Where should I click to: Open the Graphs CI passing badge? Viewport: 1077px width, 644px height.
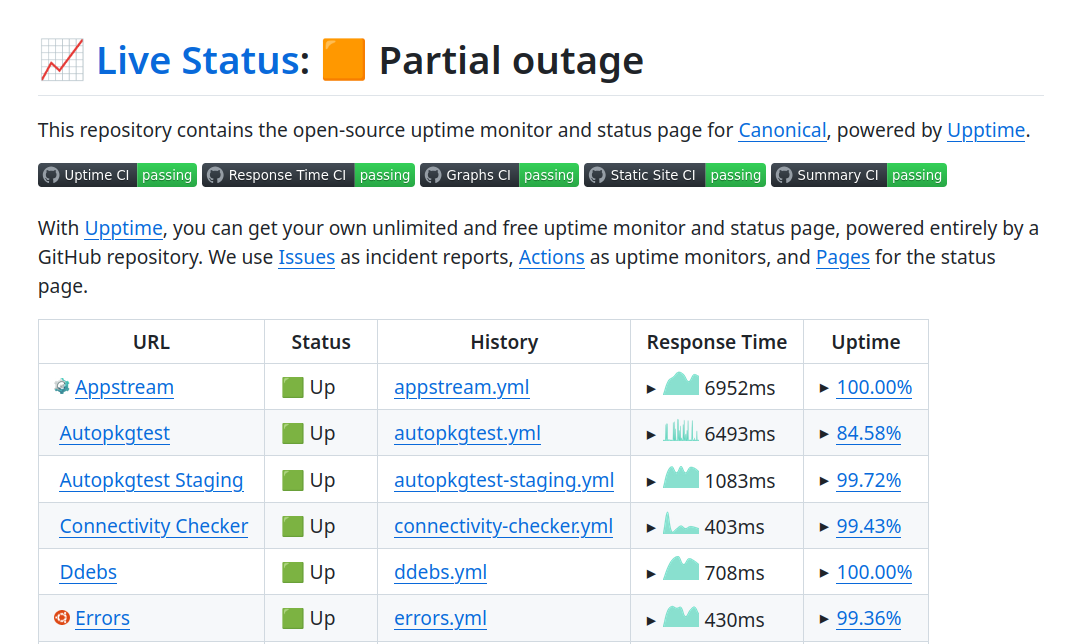pyautogui.click(x=499, y=175)
